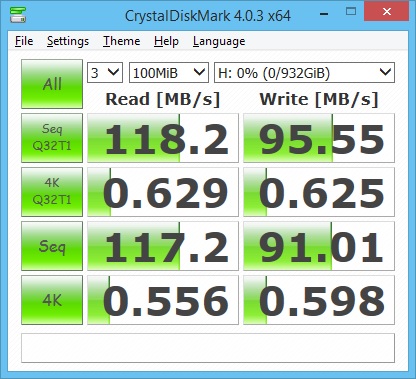Expand the test size dropdown 100MiB
This screenshot has height=379, width=416.
pyautogui.click(x=169, y=72)
